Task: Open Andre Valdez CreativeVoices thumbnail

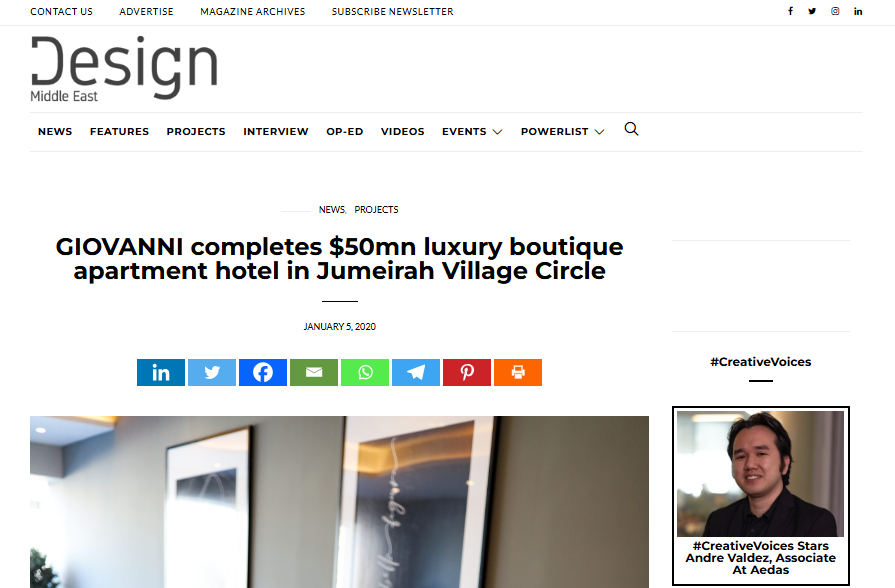Action: [x=760, y=474]
